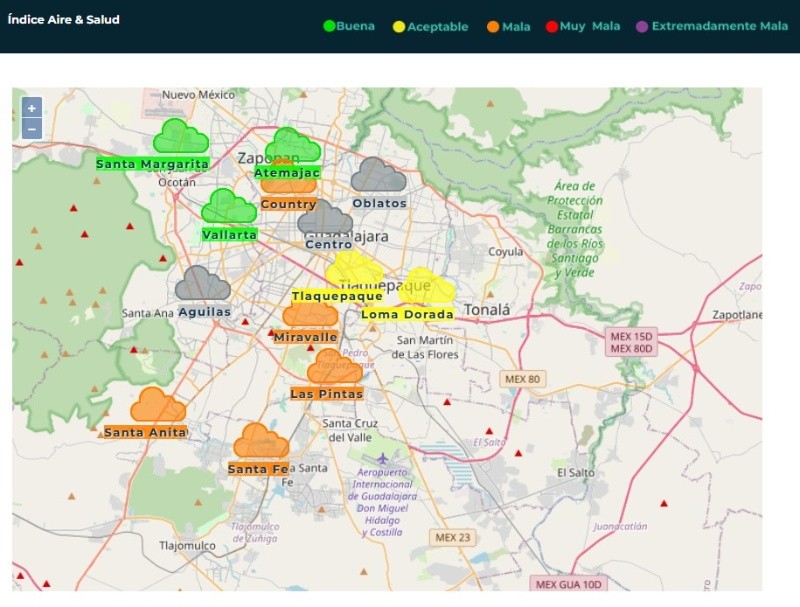Click the Índice Aire & Salud title
The image size is (800, 607).
click(x=63, y=19)
